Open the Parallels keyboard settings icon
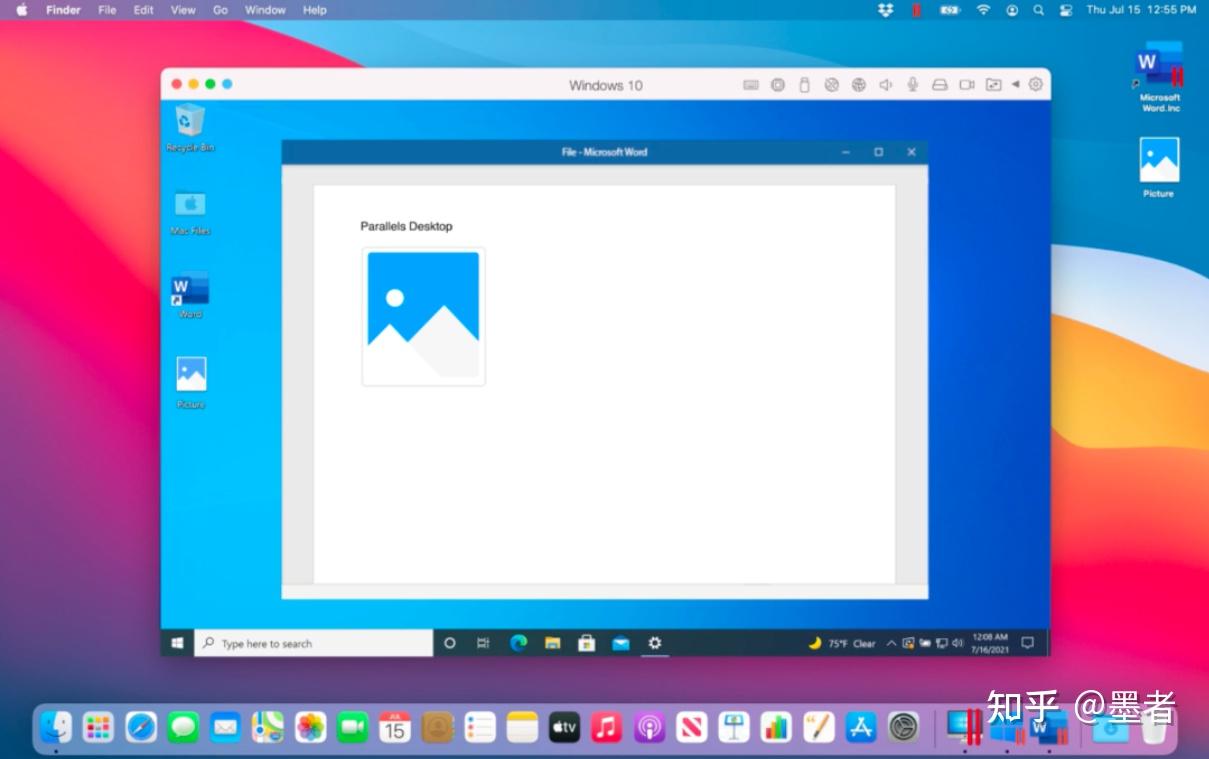The image size is (1209, 759). (749, 85)
